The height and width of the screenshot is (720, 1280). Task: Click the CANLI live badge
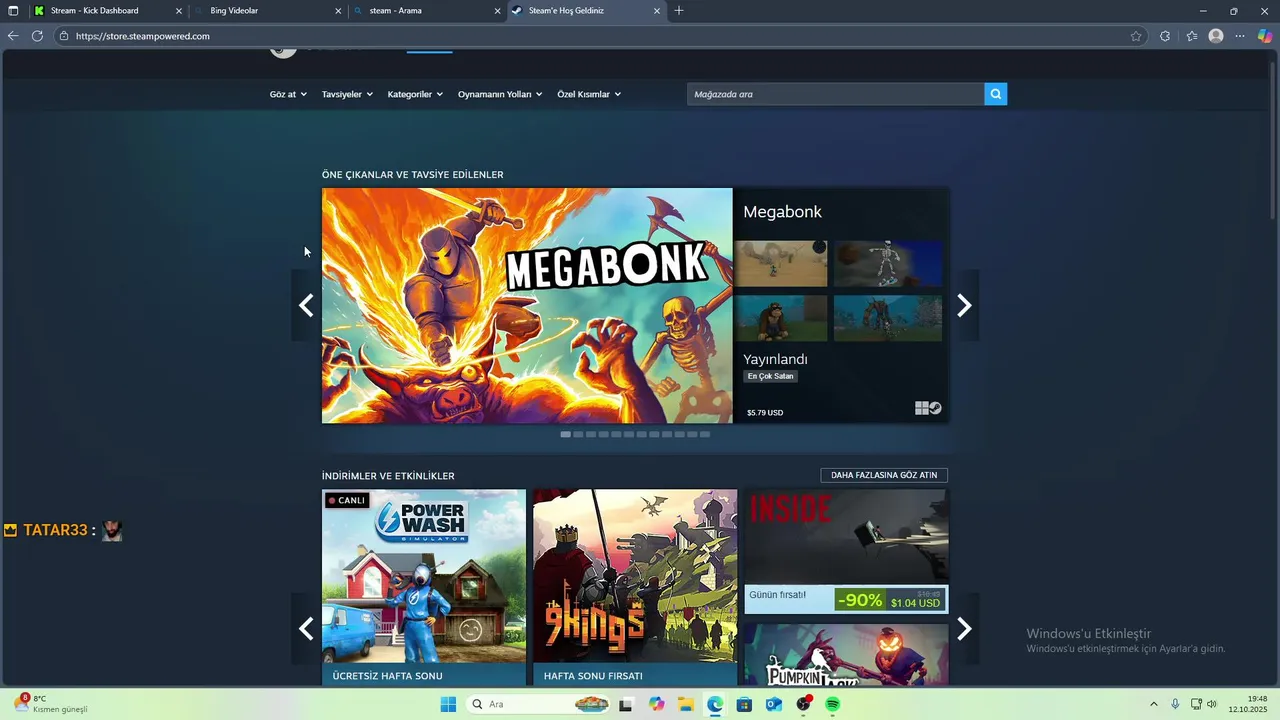(347, 500)
